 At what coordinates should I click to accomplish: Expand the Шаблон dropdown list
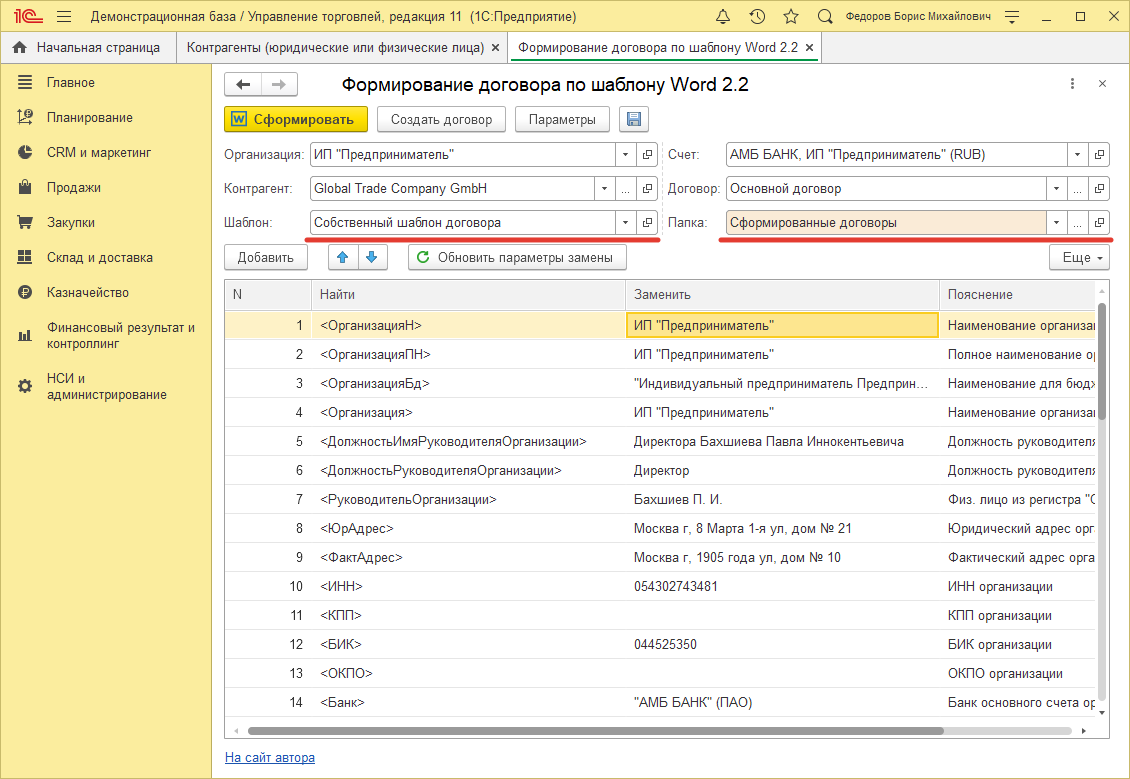(x=625, y=222)
